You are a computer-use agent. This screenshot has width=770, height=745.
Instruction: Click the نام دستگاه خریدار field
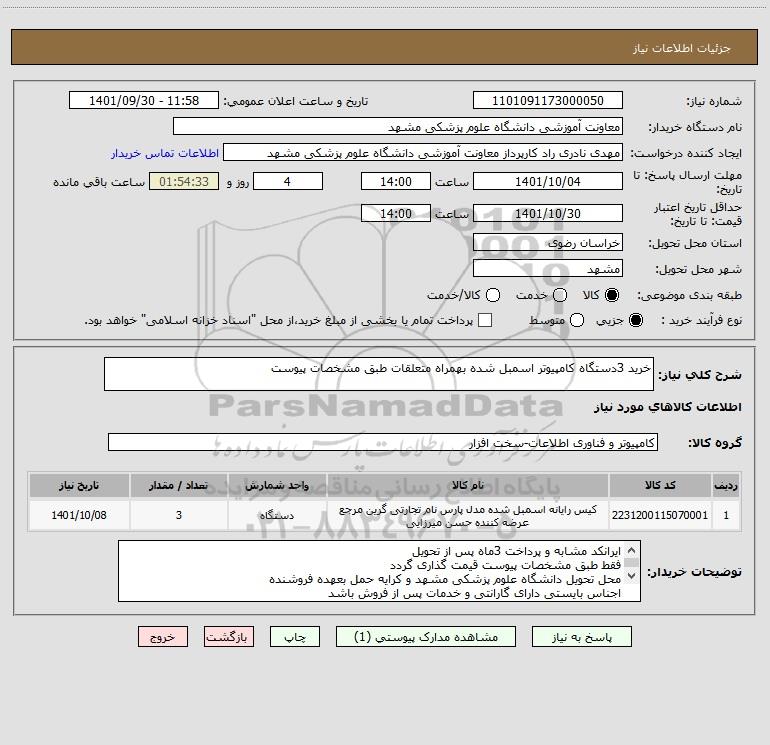point(398,127)
